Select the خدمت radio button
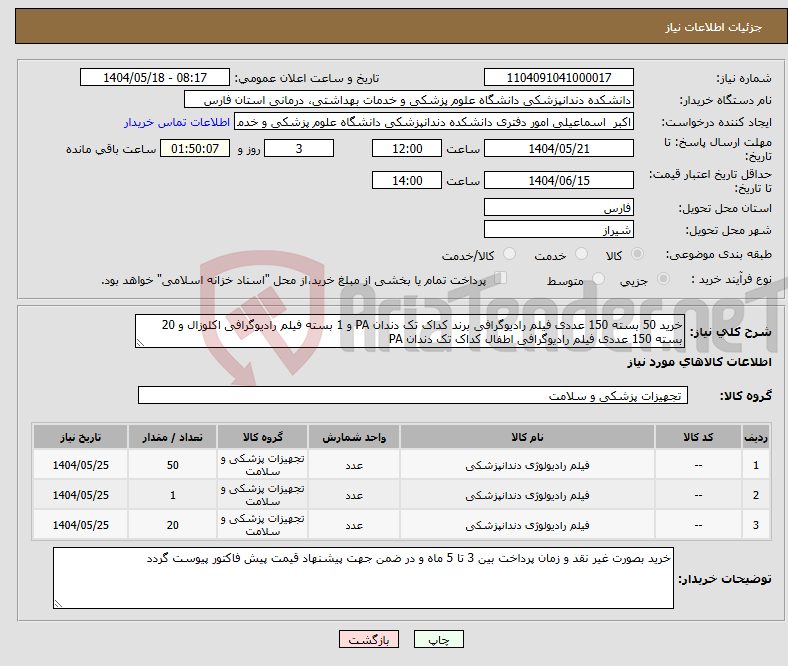Image resolution: width=788 pixels, height=666 pixels. (x=581, y=254)
